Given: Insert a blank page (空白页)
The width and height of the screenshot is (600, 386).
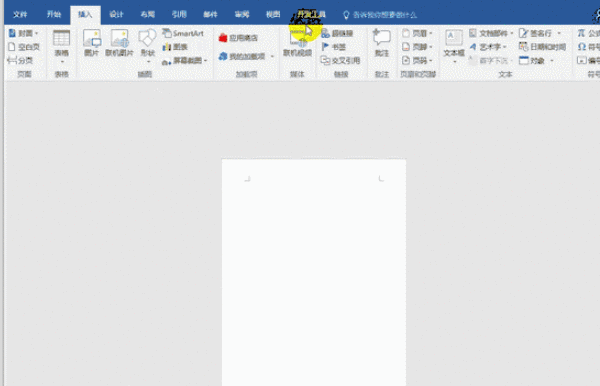Looking at the screenshot, I should coord(24,47).
